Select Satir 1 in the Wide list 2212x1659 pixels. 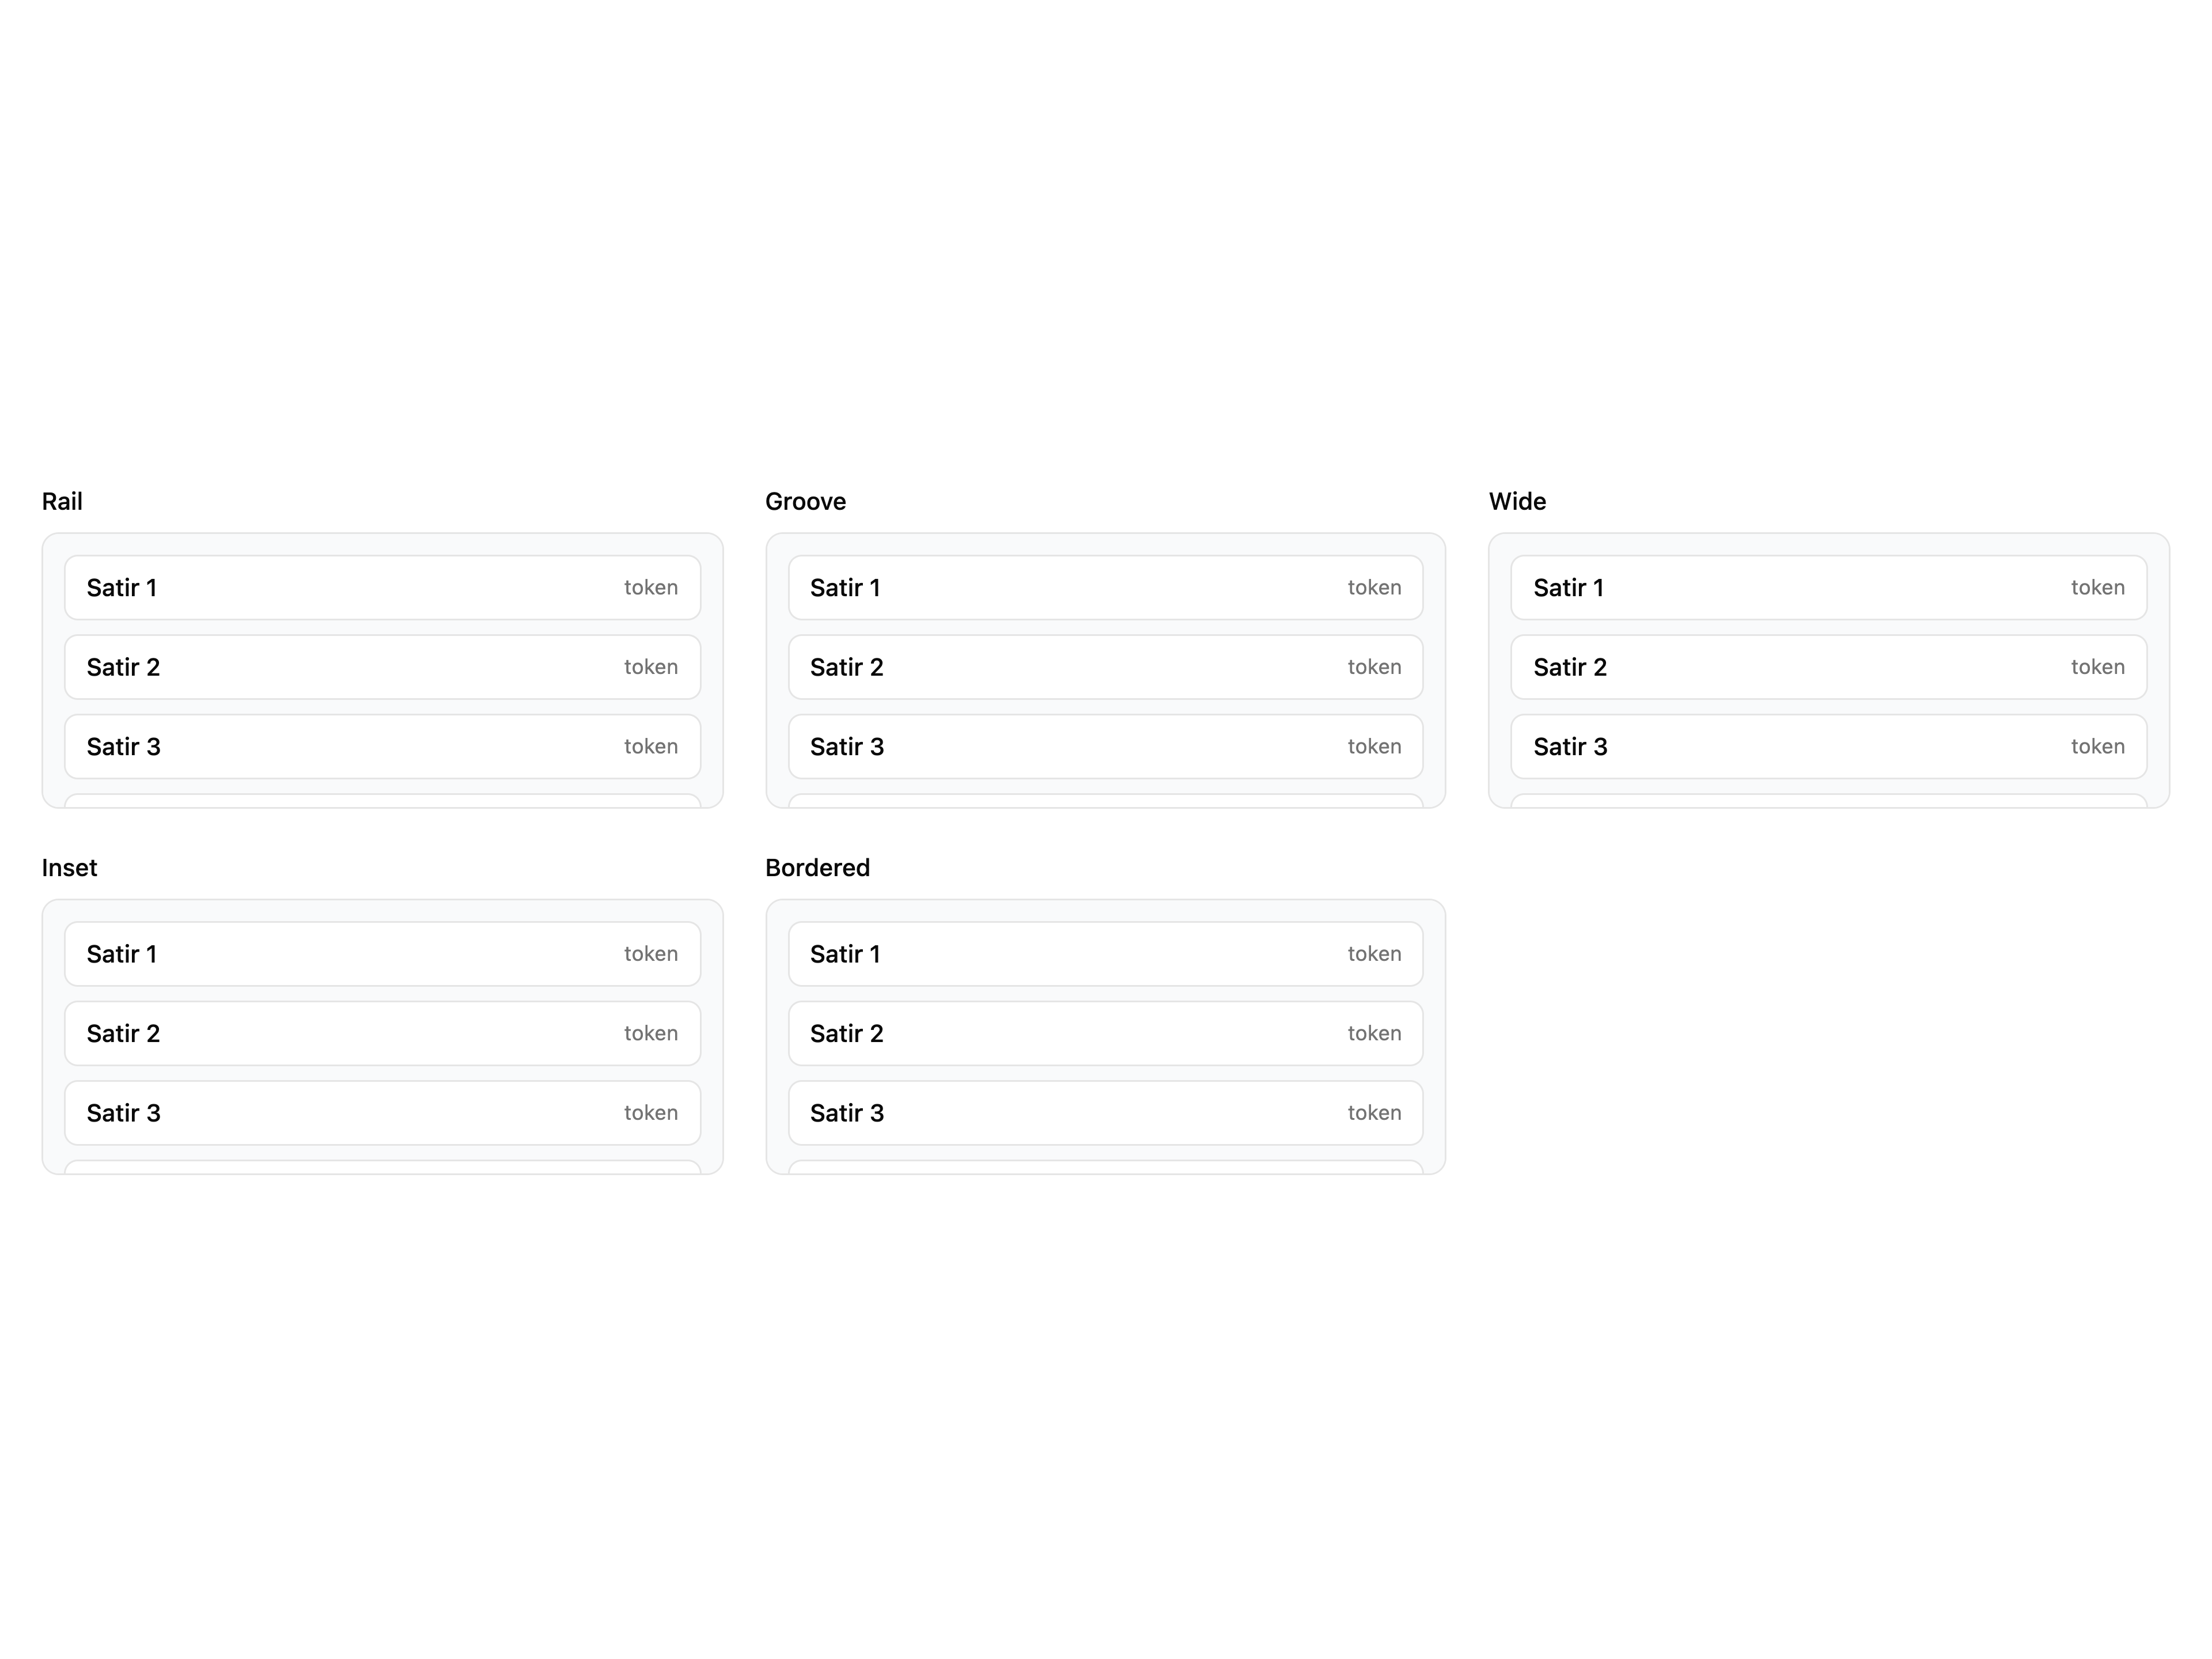click(1829, 587)
